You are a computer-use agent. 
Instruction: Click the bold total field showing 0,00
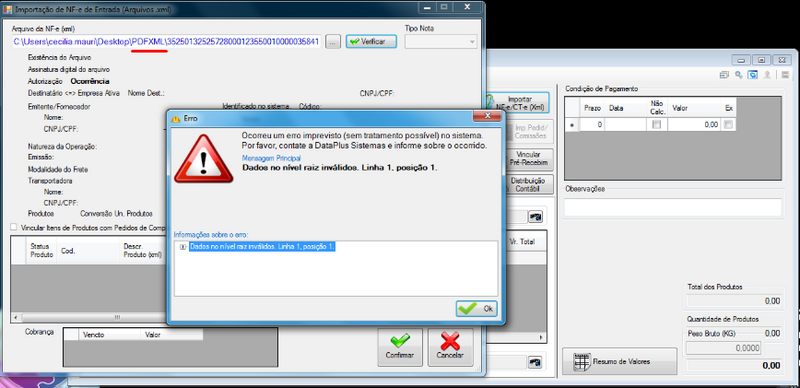[734, 366]
